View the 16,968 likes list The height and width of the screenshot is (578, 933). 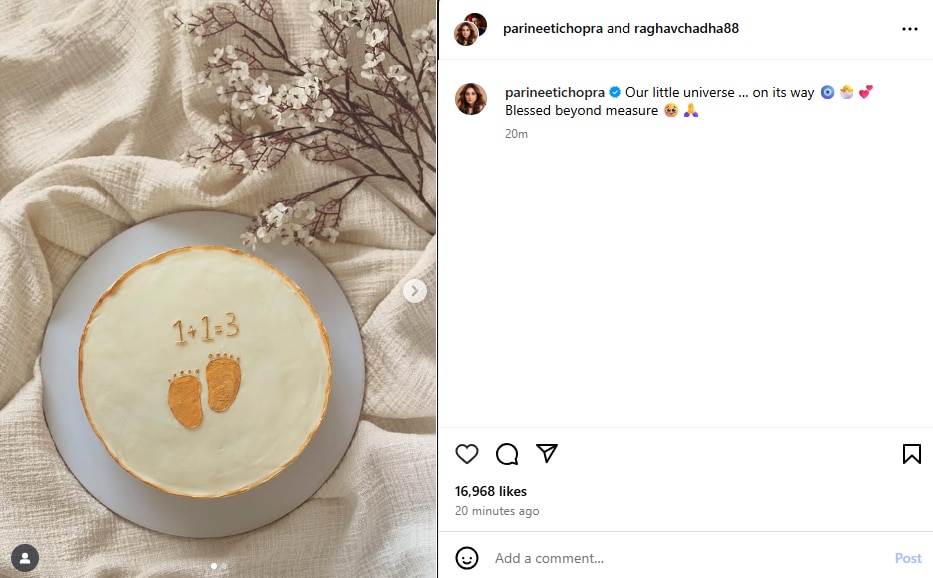pyautogui.click(x=491, y=491)
